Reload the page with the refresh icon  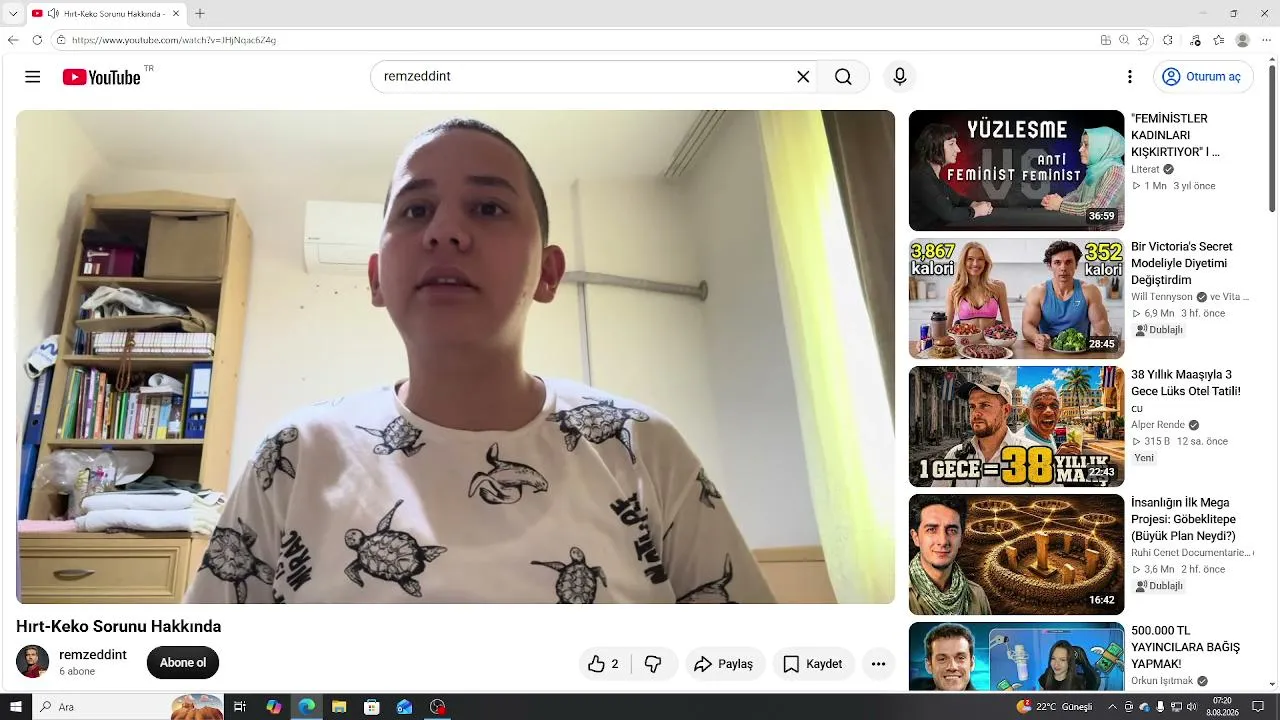point(37,40)
